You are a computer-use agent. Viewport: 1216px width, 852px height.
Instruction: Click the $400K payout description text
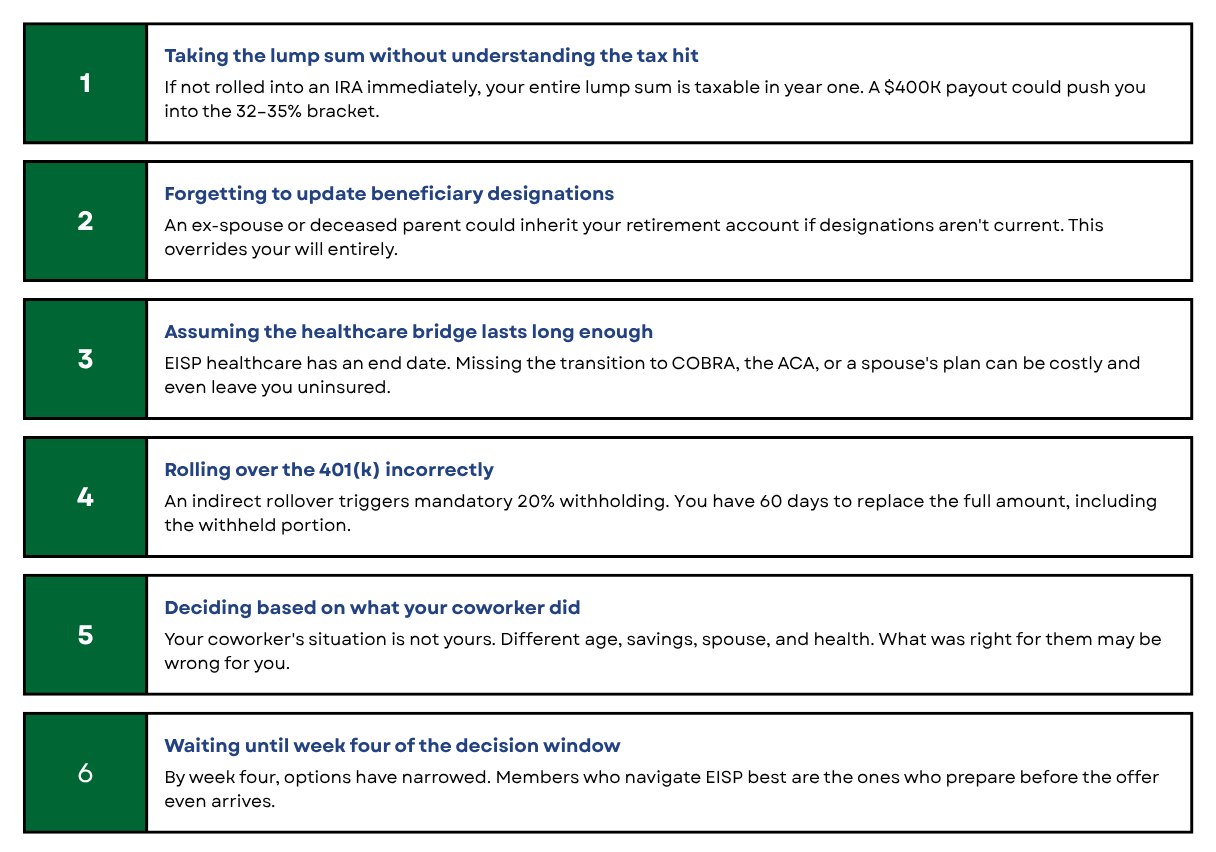click(655, 99)
